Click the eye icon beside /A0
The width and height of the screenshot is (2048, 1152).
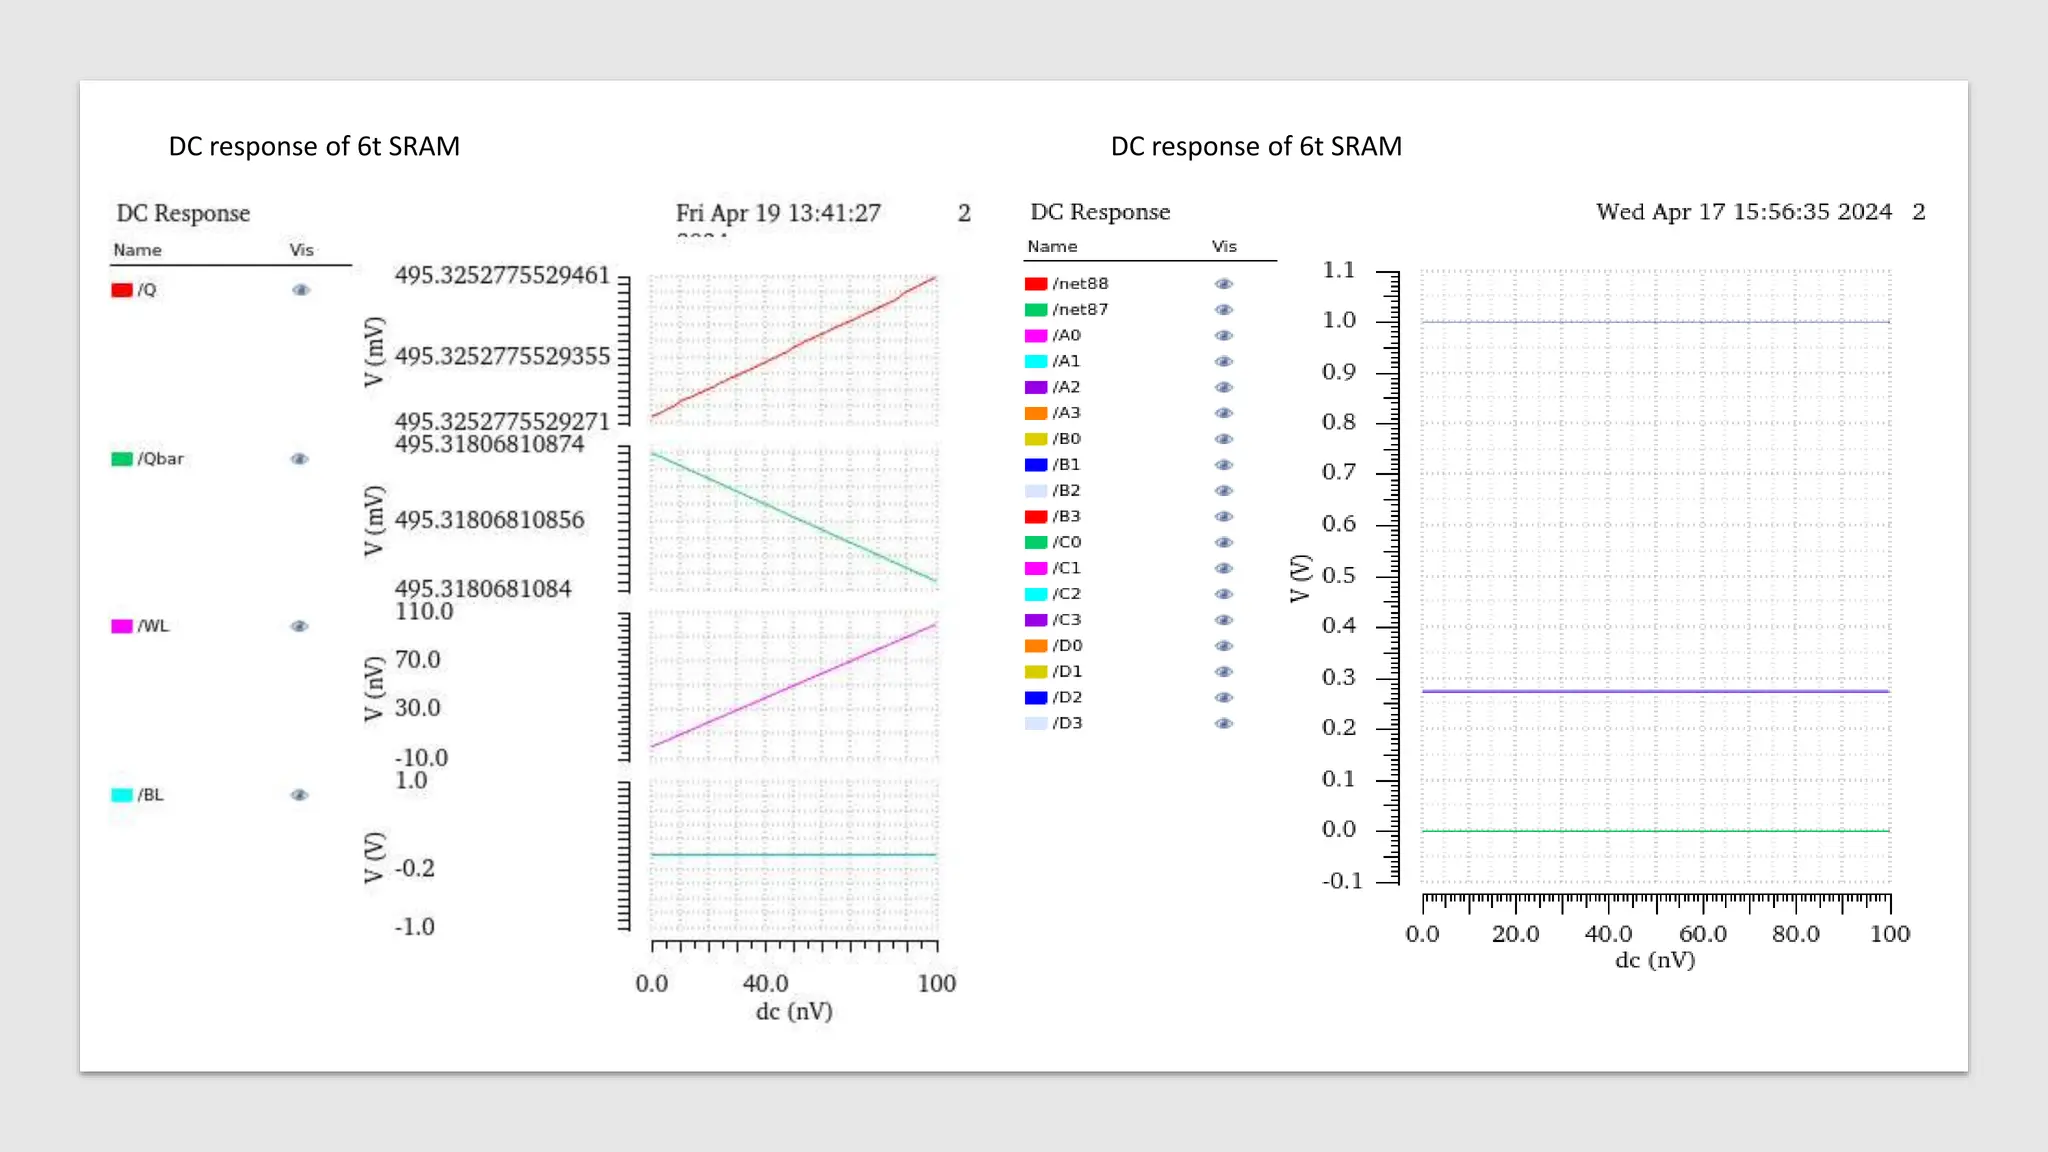[1224, 336]
